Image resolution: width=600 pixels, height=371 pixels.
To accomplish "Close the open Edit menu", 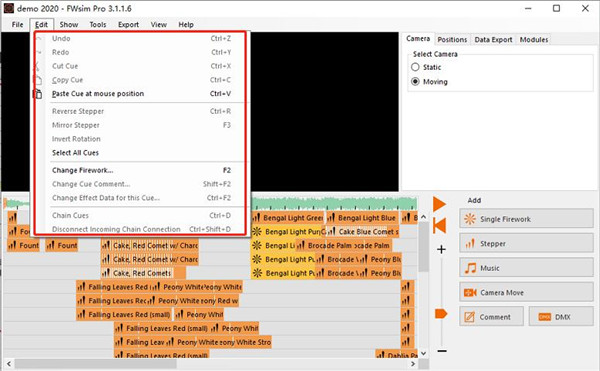I will point(41,24).
